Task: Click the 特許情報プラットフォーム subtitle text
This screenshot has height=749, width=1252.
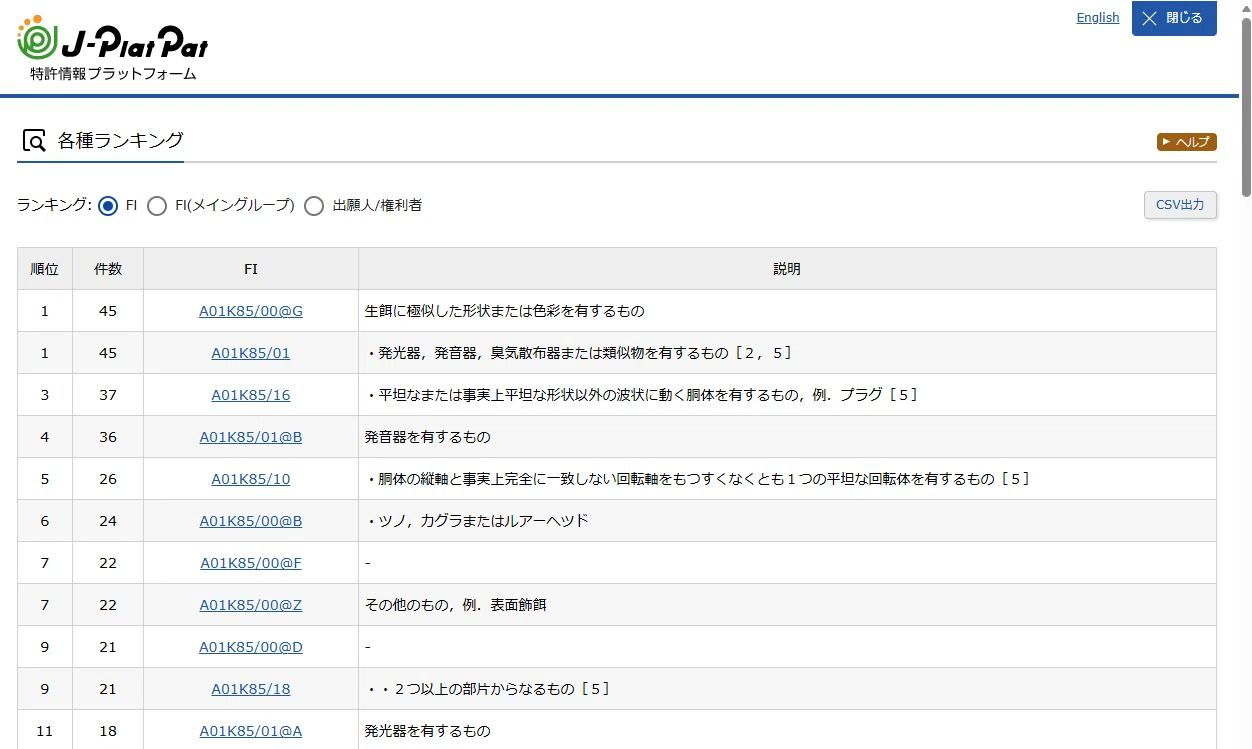Action: click(113, 74)
